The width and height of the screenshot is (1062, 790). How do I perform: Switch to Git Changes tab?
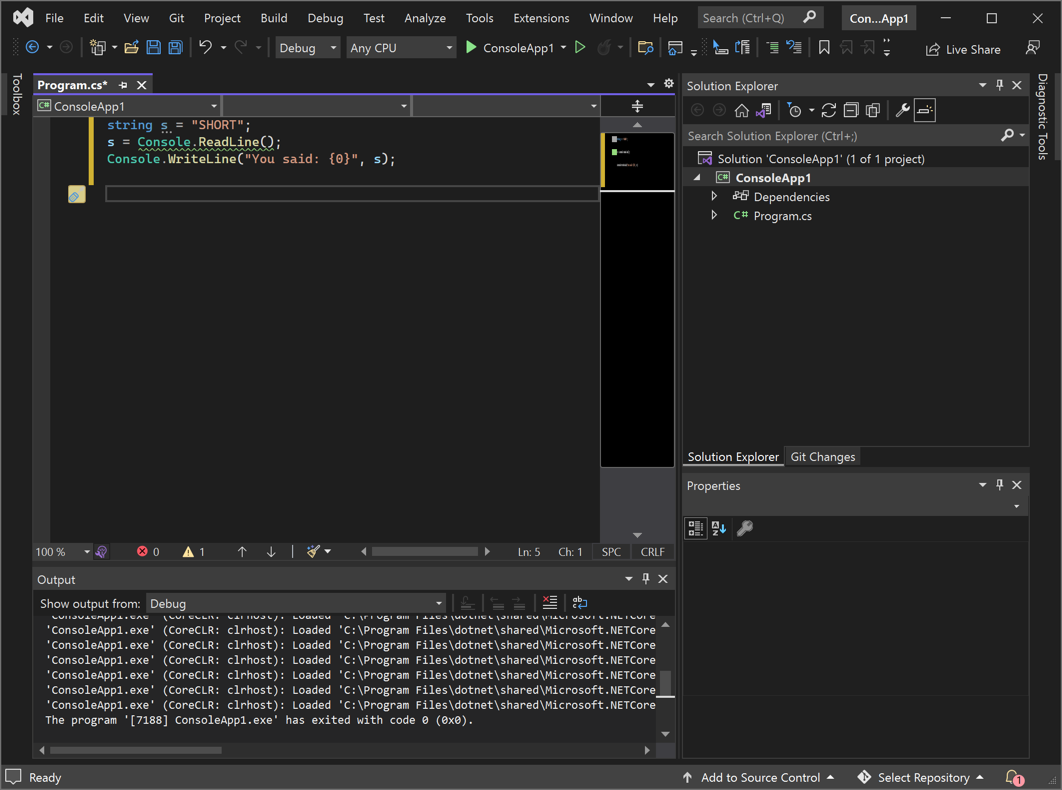(x=822, y=457)
